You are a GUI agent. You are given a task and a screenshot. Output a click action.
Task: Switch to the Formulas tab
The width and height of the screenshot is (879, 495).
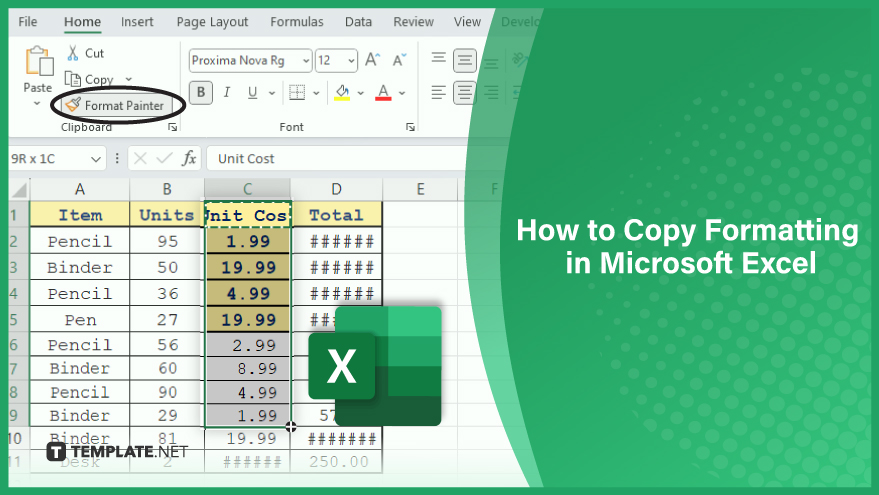coord(297,22)
